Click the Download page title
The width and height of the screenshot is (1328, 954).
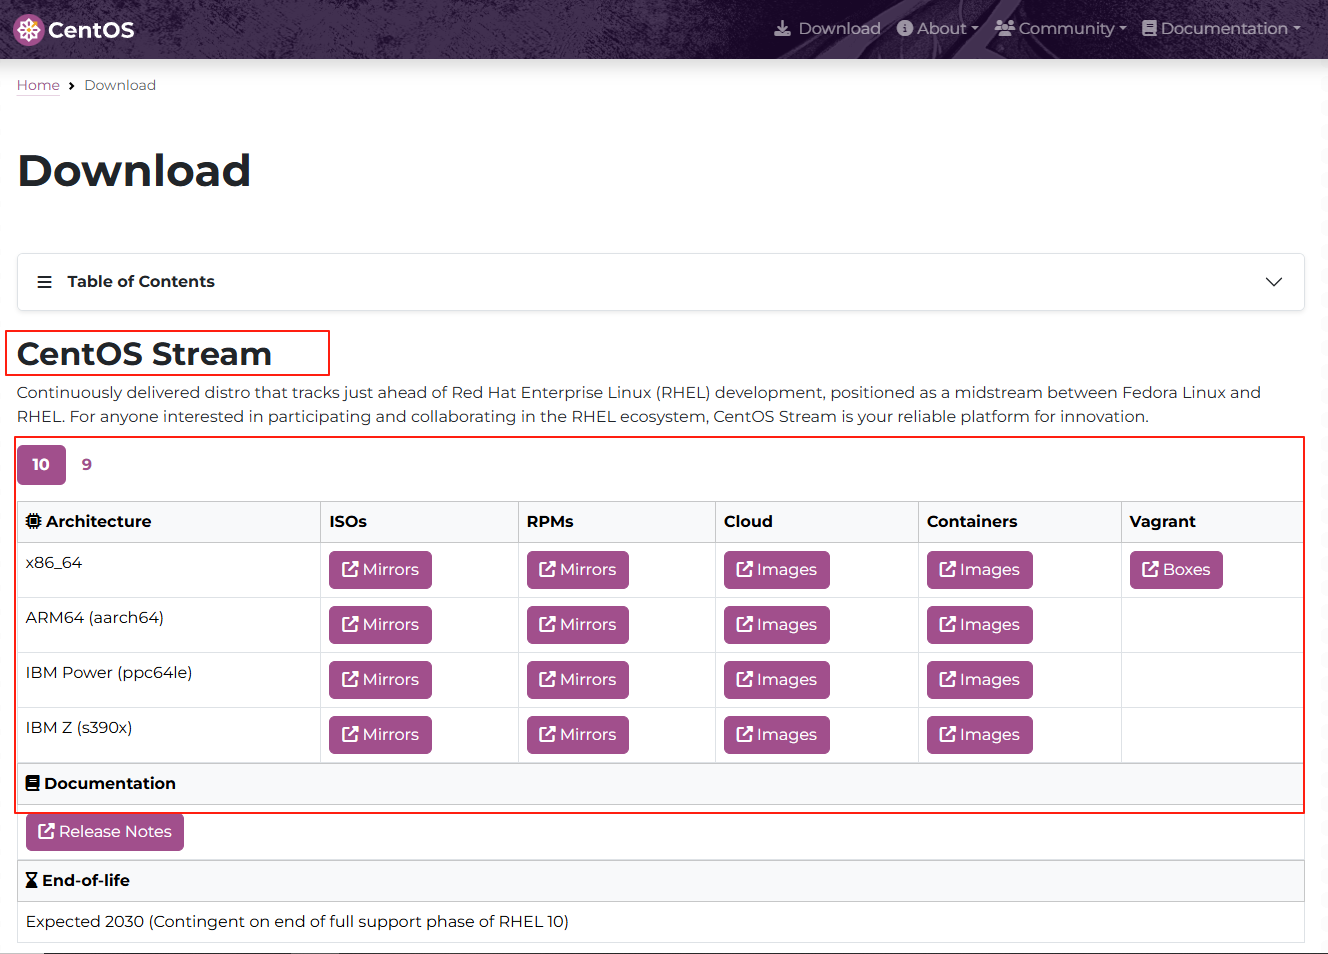[x=134, y=171]
